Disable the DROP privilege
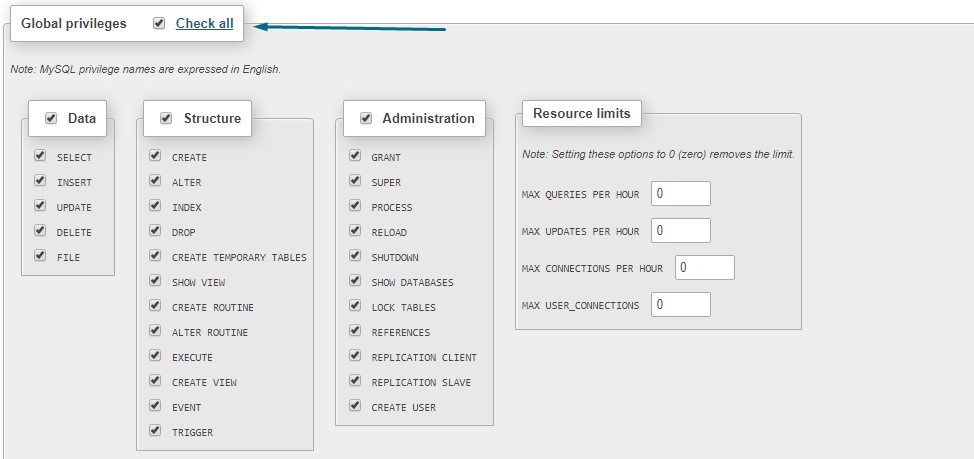Screen dimensions: 974x459 pyautogui.click(x=155, y=230)
